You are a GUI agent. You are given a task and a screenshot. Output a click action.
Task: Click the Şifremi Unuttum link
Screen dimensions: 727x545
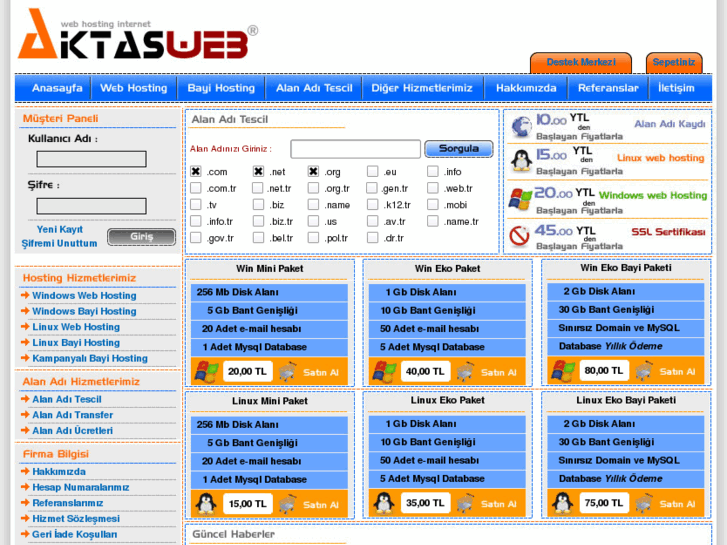(x=59, y=244)
